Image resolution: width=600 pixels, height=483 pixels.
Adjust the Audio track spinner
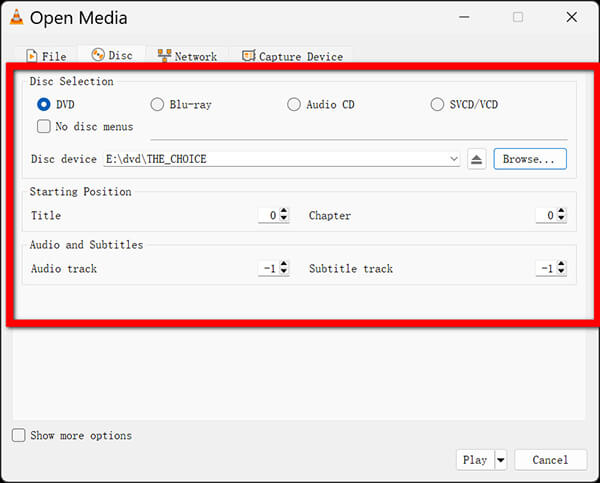pos(273,268)
